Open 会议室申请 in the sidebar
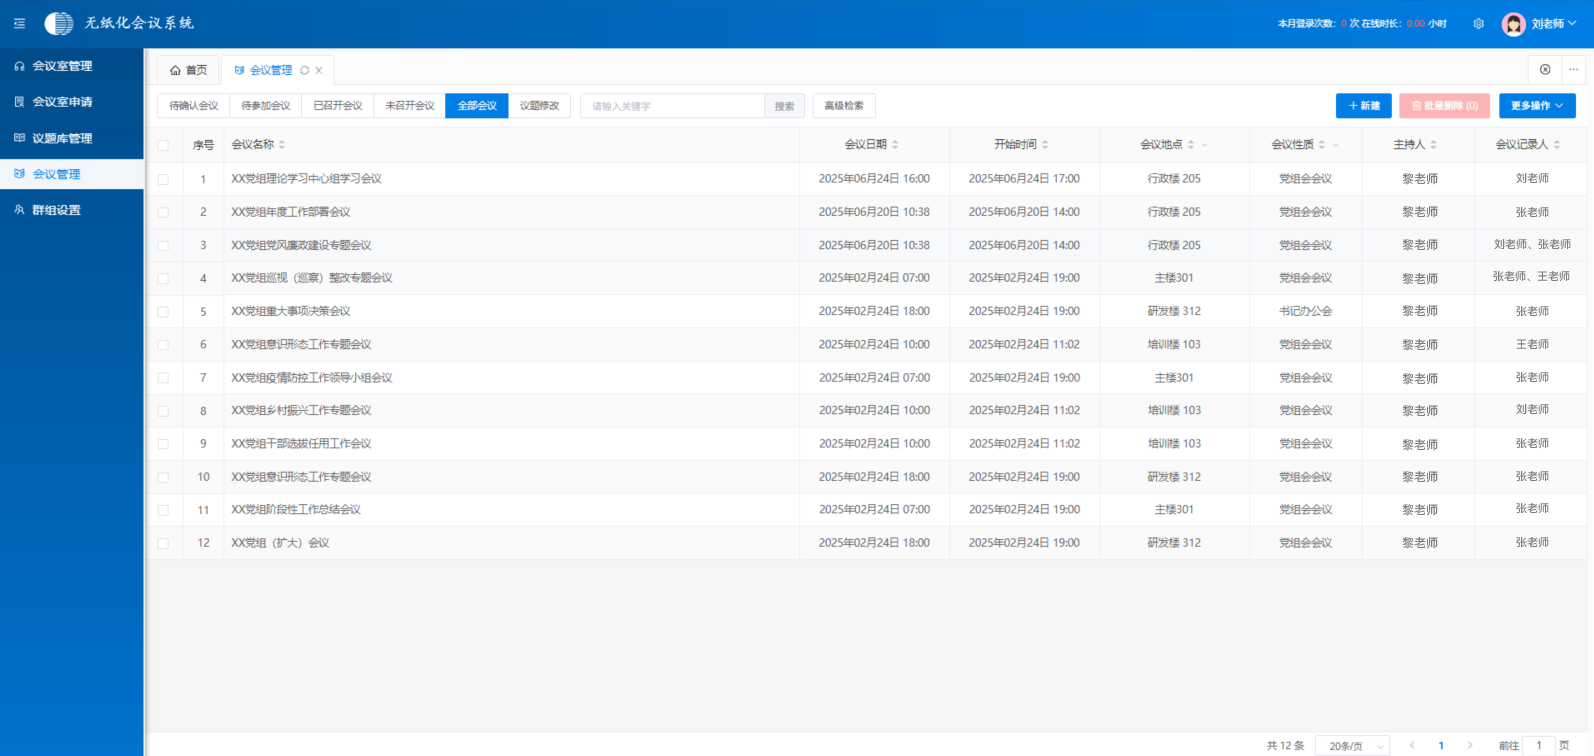 72,102
